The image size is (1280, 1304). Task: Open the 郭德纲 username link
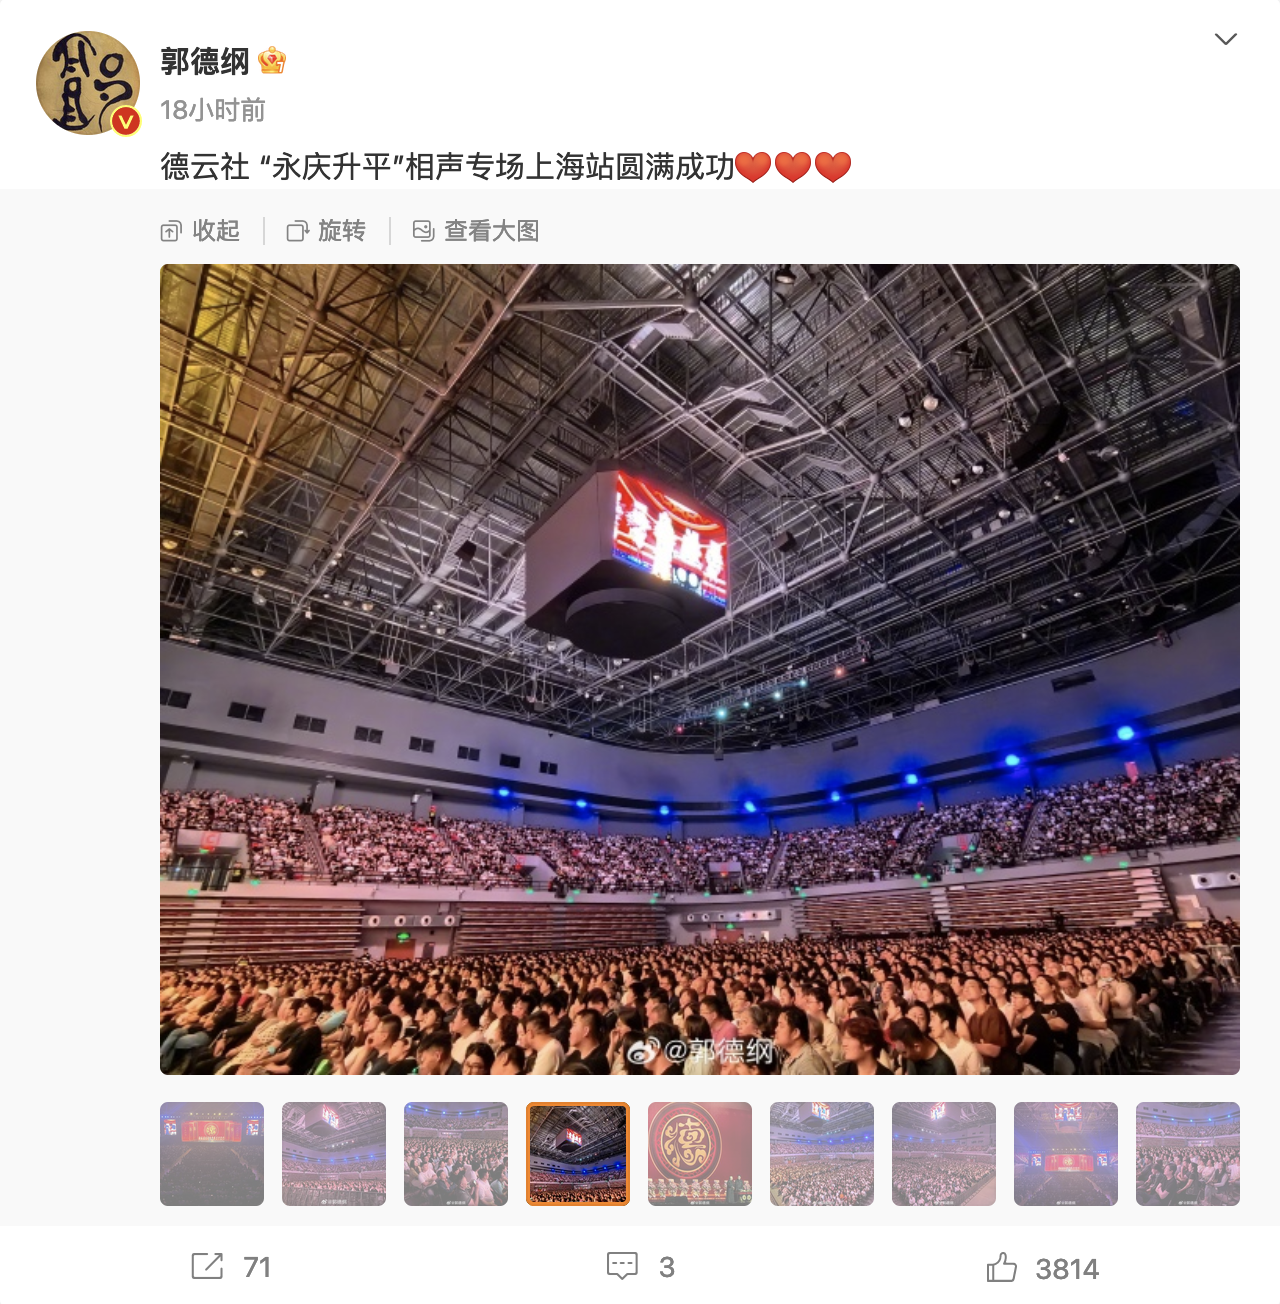pyautogui.click(x=205, y=61)
